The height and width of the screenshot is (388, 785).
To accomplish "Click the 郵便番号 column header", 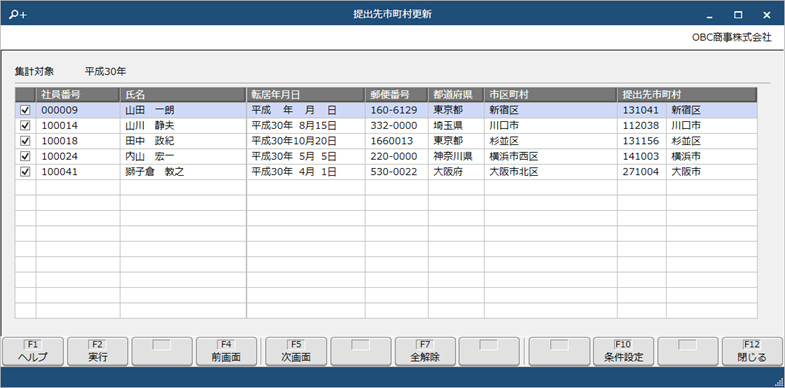I will [397, 95].
